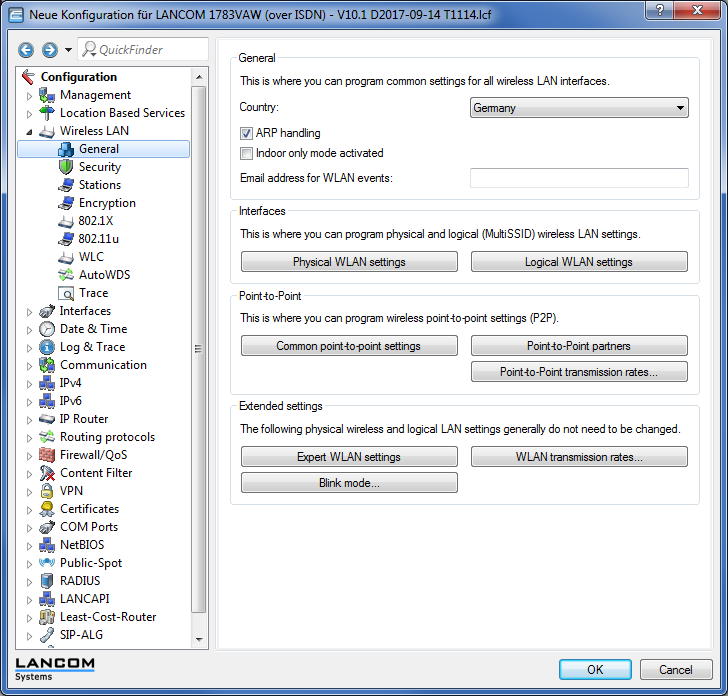Click the Date & Time clock icon

point(47,329)
